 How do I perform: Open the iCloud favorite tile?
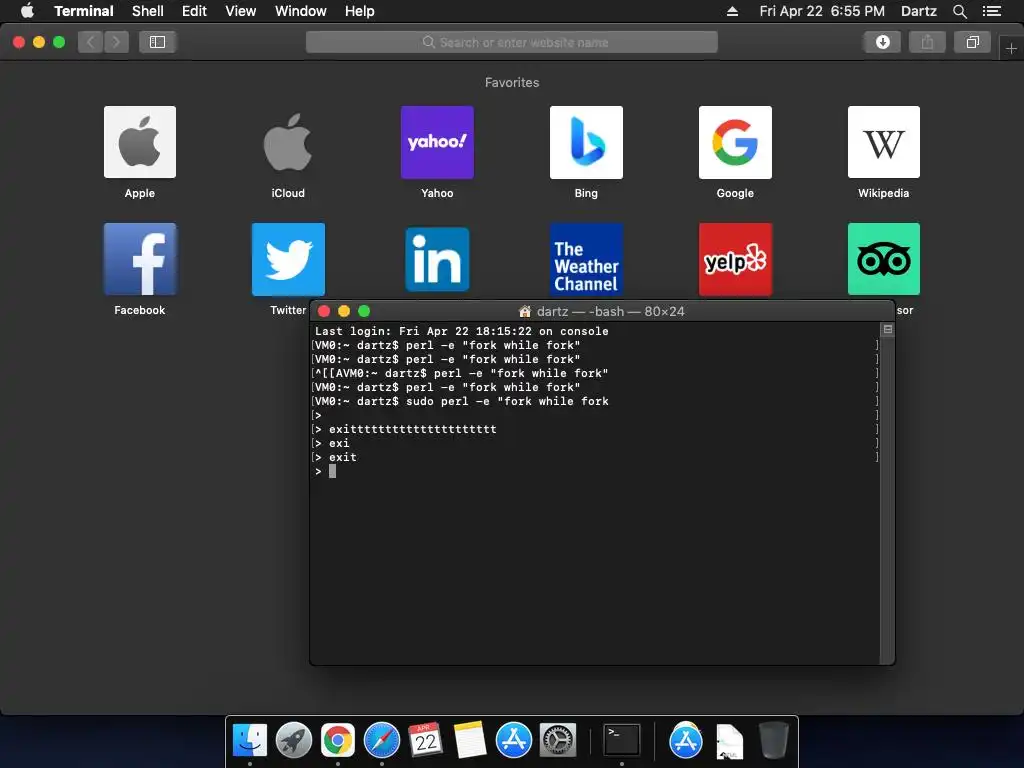pyautogui.click(x=288, y=142)
